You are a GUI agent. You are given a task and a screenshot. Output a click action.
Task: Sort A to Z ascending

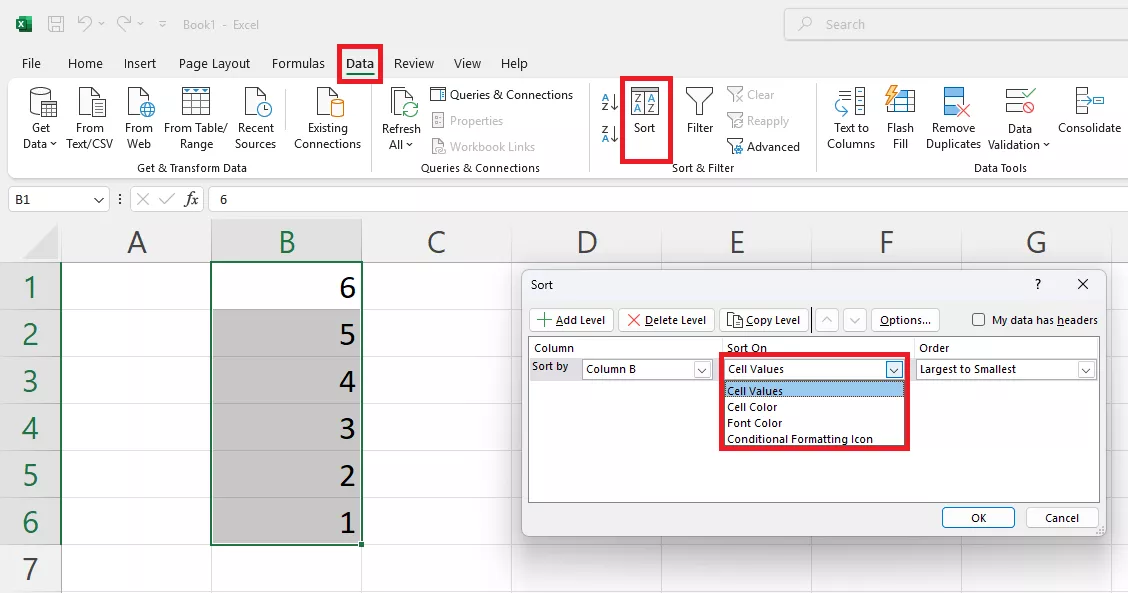pos(609,102)
